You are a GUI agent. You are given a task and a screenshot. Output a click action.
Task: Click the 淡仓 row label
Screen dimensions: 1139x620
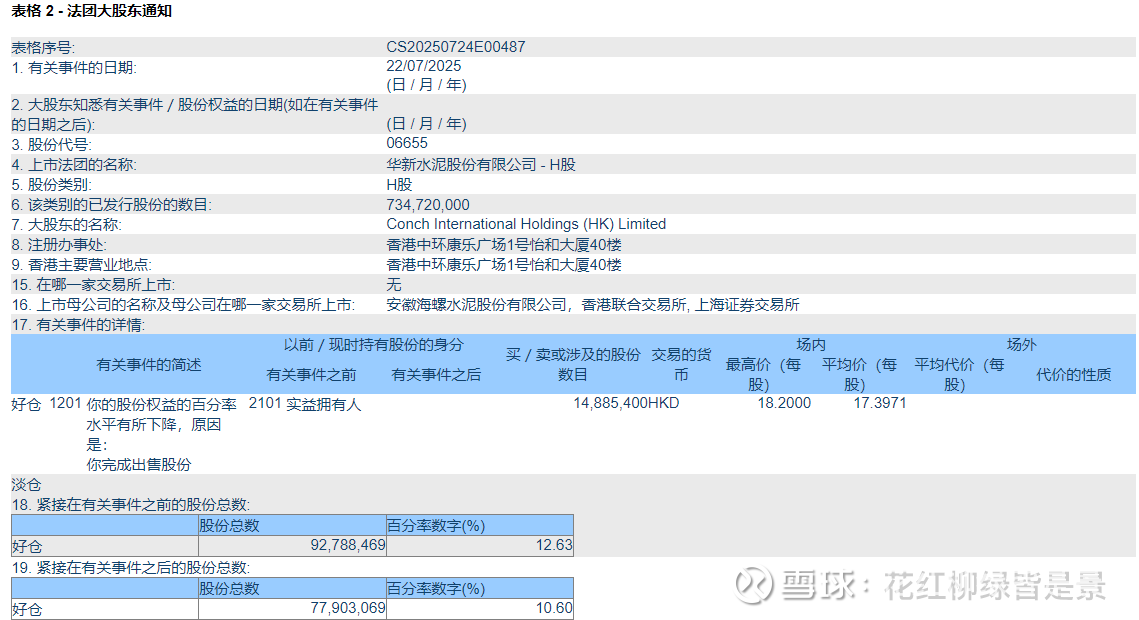pyautogui.click(x=26, y=484)
